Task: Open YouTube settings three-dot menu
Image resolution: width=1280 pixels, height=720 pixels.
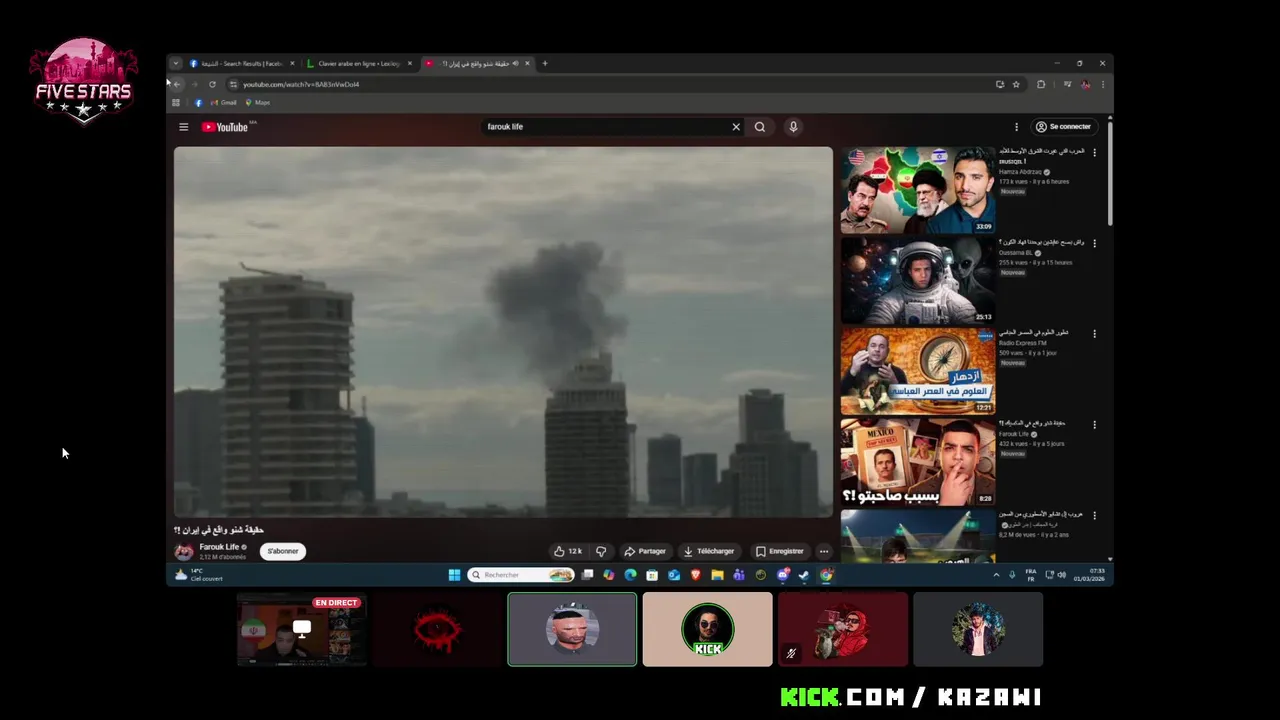Action: 1016,127
